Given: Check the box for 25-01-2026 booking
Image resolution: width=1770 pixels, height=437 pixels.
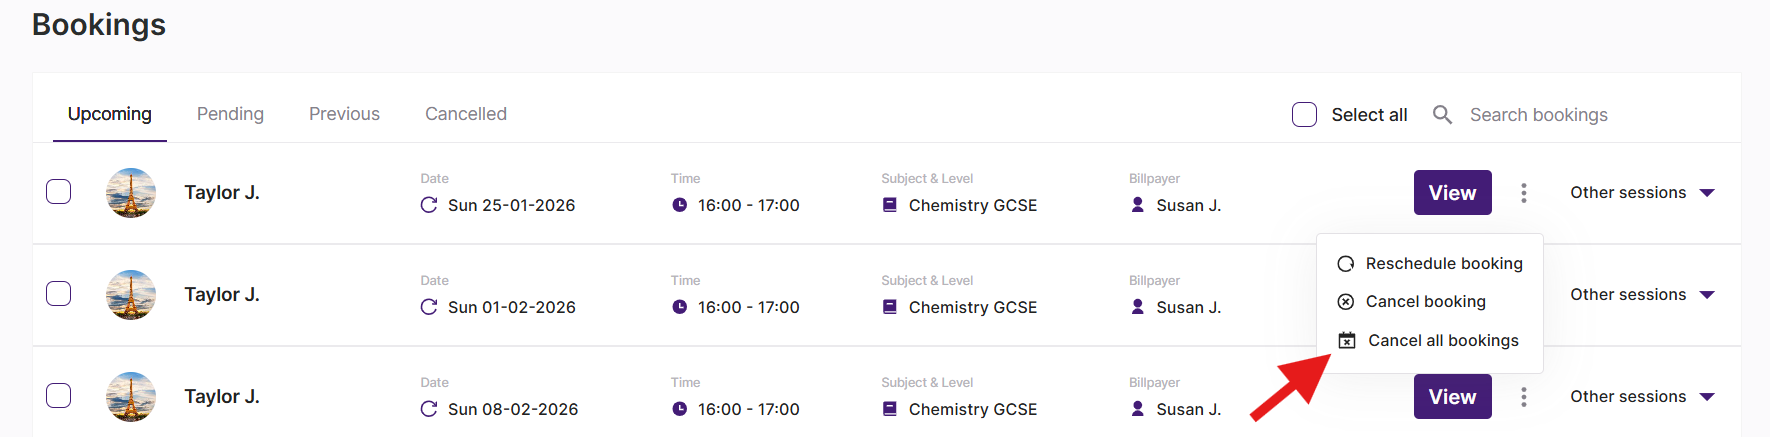Looking at the screenshot, I should tap(59, 191).
